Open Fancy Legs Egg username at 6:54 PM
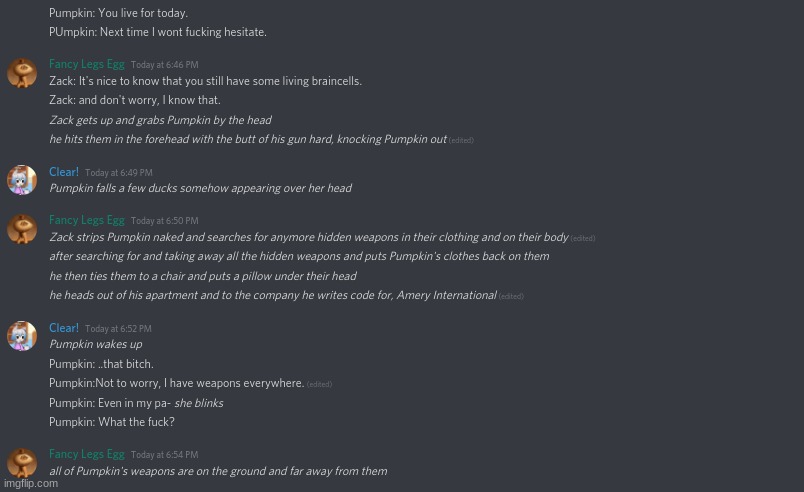The height and width of the screenshot is (492, 804). (87, 454)
